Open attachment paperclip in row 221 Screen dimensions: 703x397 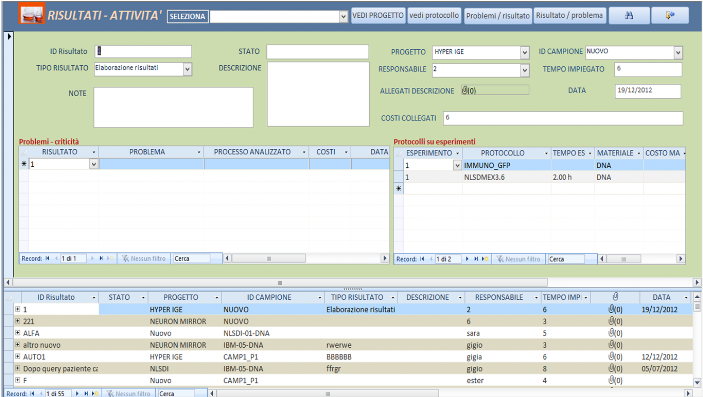615,321
